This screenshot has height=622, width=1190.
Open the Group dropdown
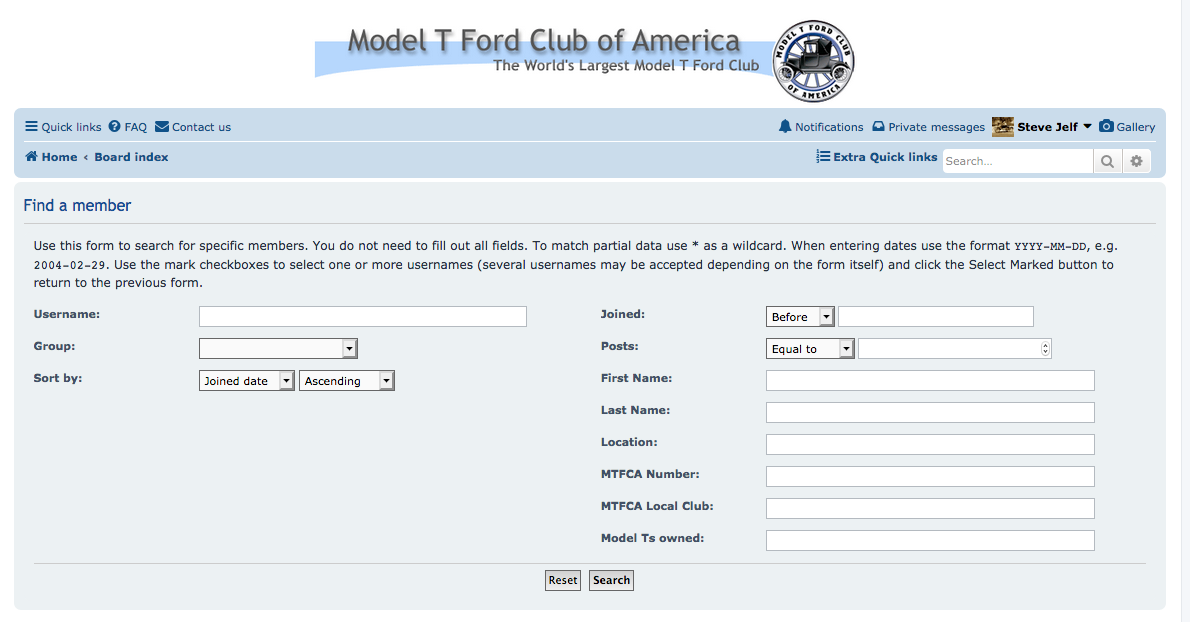coord(278,349)
